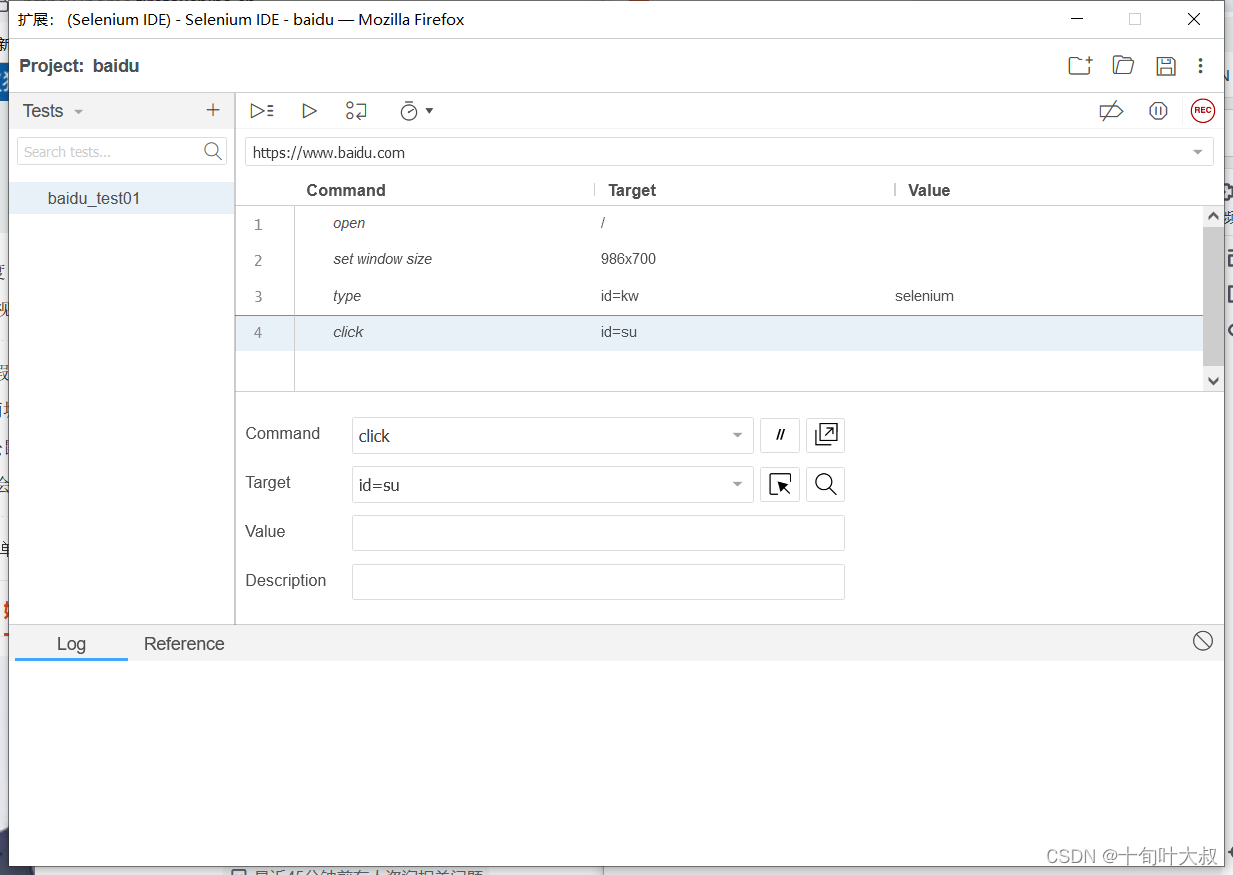The height and width of the screenshot is (875, 1233).
Task: Open the three-dot more options menu
Action: coord(1201,66)
